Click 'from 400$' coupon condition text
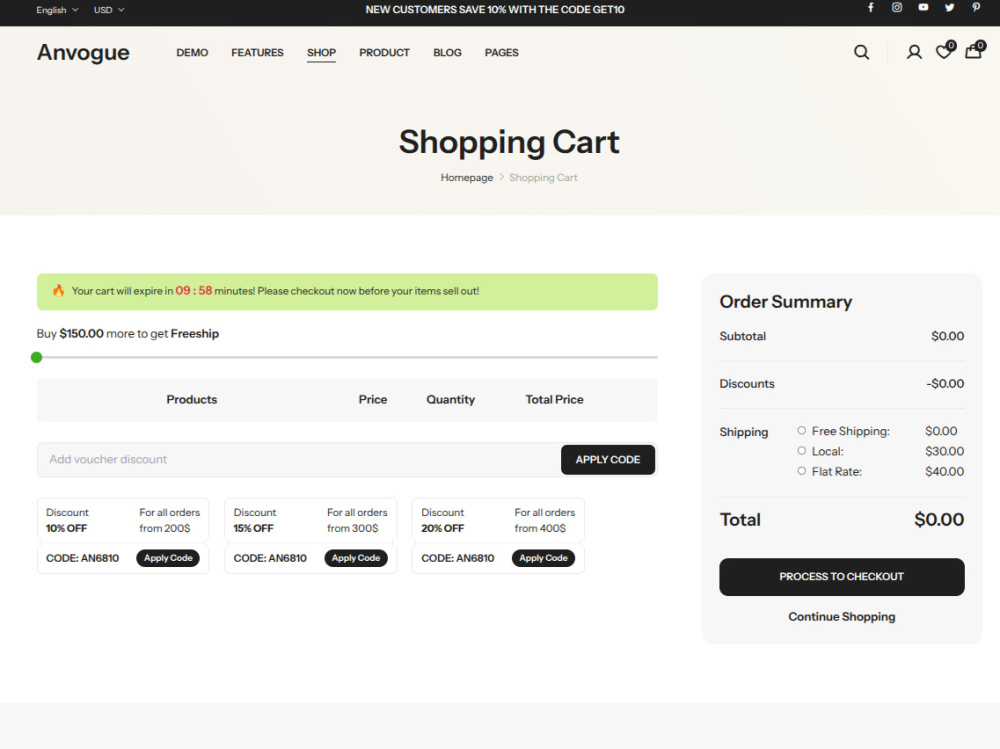Screen dimensions: 1000x749 click(540, 528)
